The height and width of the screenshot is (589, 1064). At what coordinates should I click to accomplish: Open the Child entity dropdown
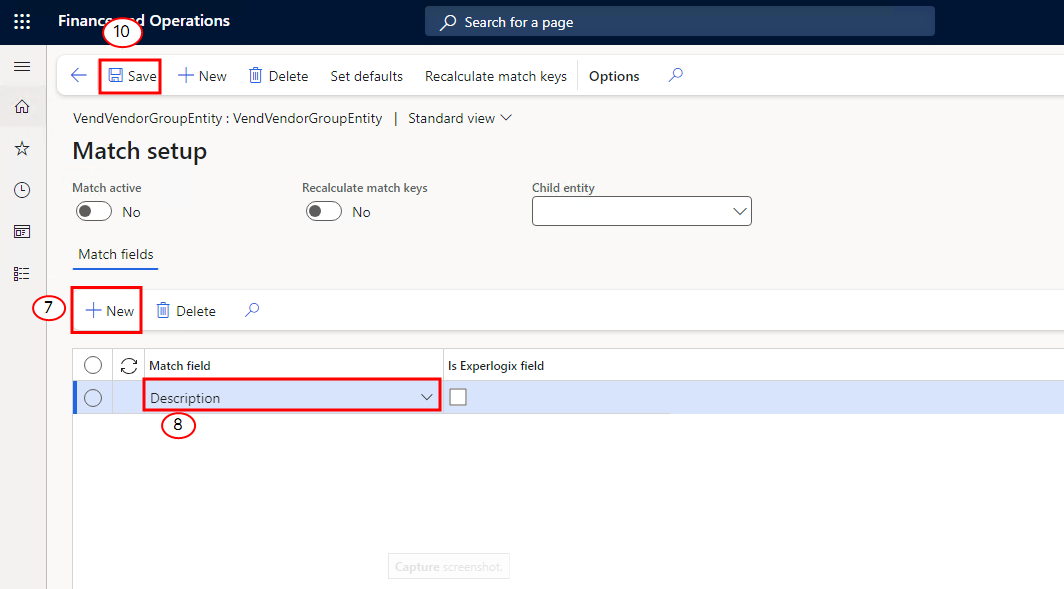(x=641, y=211)
